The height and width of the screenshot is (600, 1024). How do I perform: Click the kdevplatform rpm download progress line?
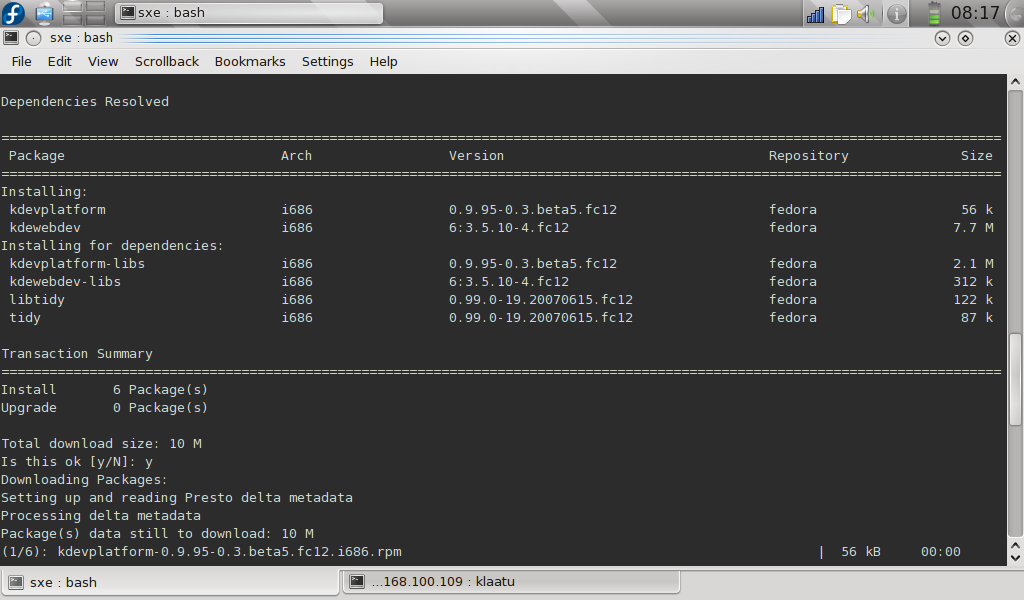(x=481, y=552)
